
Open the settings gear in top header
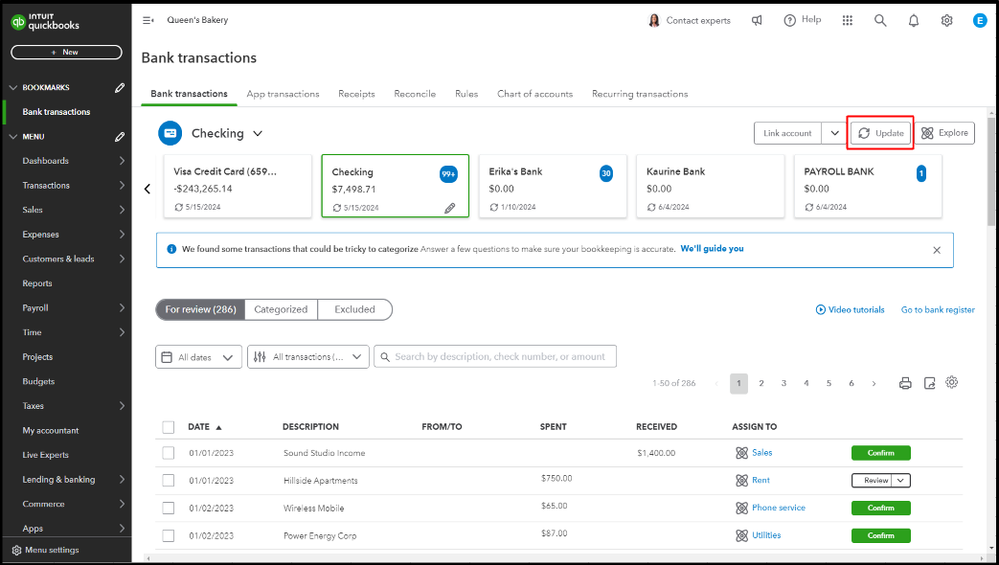pyautogui.click(x=946, y=20)
